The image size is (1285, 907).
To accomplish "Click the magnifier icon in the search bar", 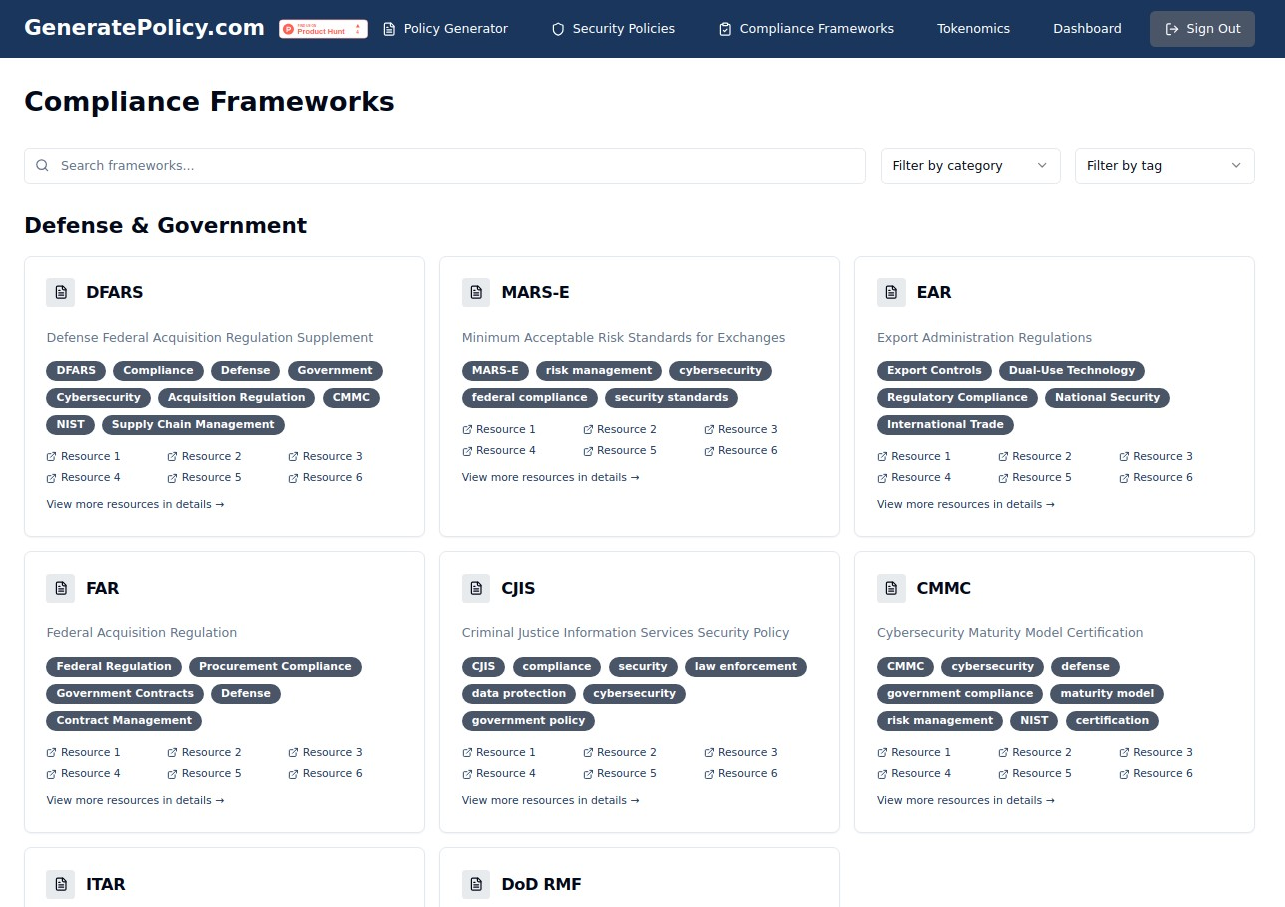I will [43, 166].
